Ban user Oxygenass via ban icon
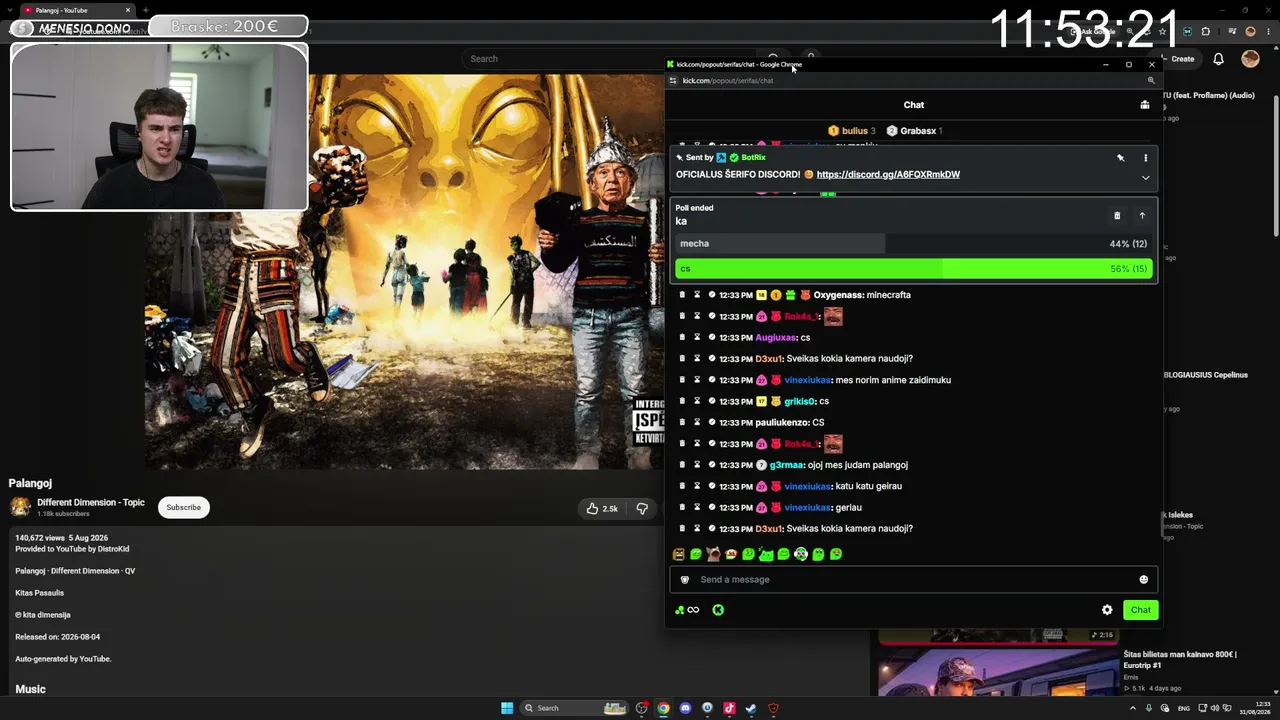This screenshot has width=1280, height=720. [712, 295]
